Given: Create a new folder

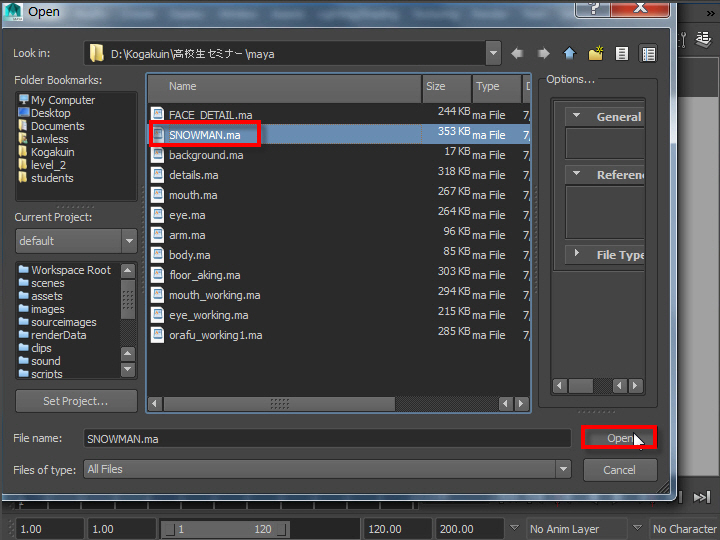Looking at the screenshot, I should tap(596, 53).
